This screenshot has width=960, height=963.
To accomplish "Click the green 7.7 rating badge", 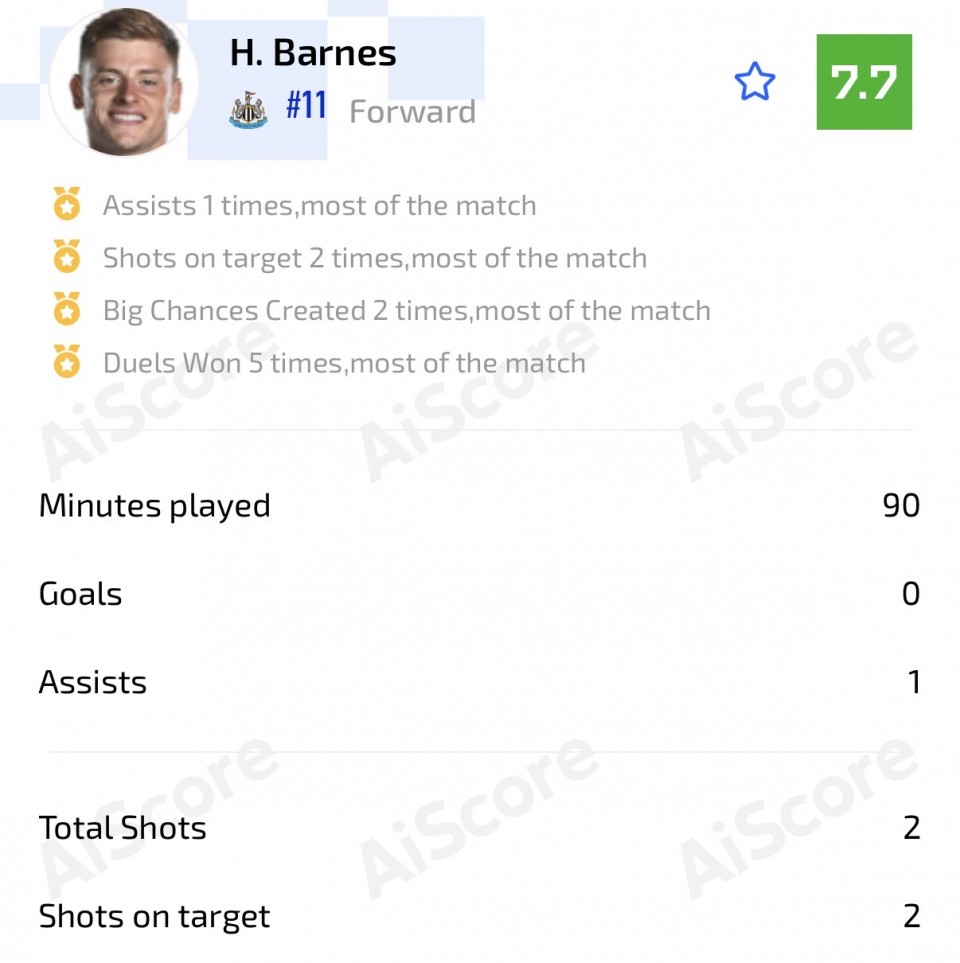I will coord(864,82).
